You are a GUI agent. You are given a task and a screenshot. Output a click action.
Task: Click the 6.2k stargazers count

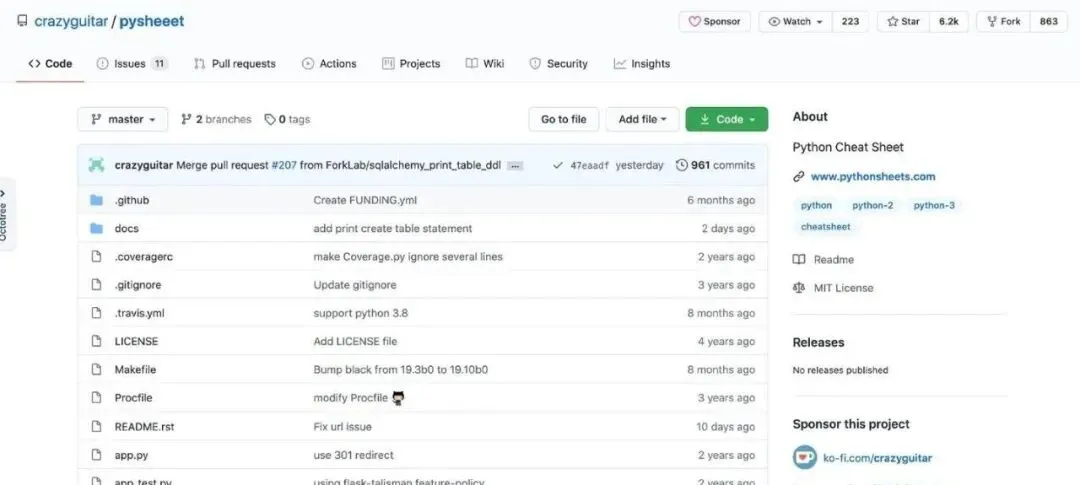pos(948,21)
